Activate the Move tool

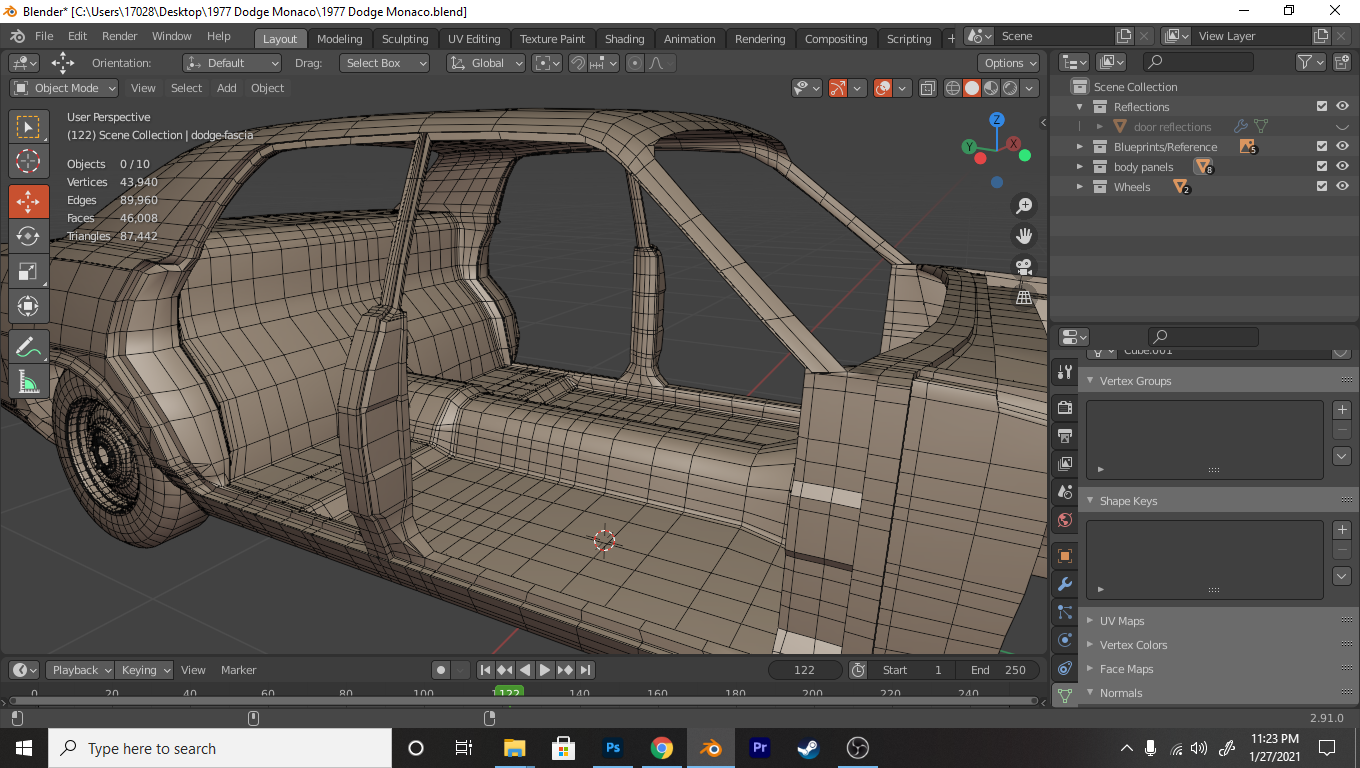pyautogui.click(x=28, y=201)
